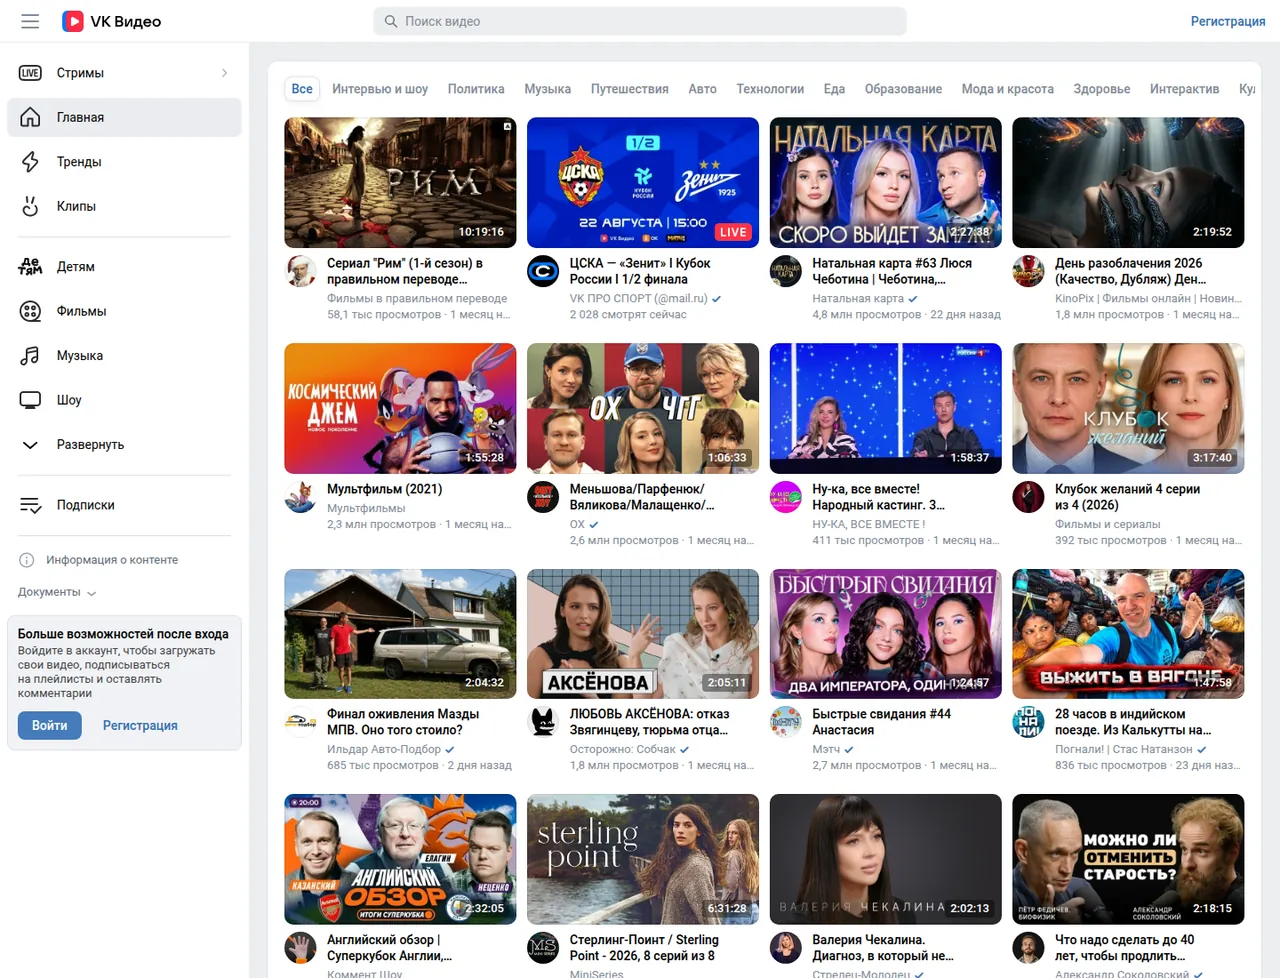Screen dimensions: 1280x978
Task: Open the Информация о контенте link
Action: (x=112, y=560)
